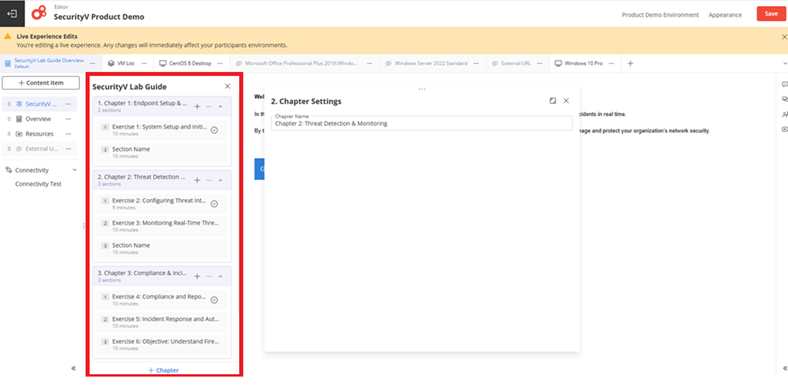Collapse Chapter 1 using its chevron
Screen dimensions: 788x387
[x=220, y=107]
